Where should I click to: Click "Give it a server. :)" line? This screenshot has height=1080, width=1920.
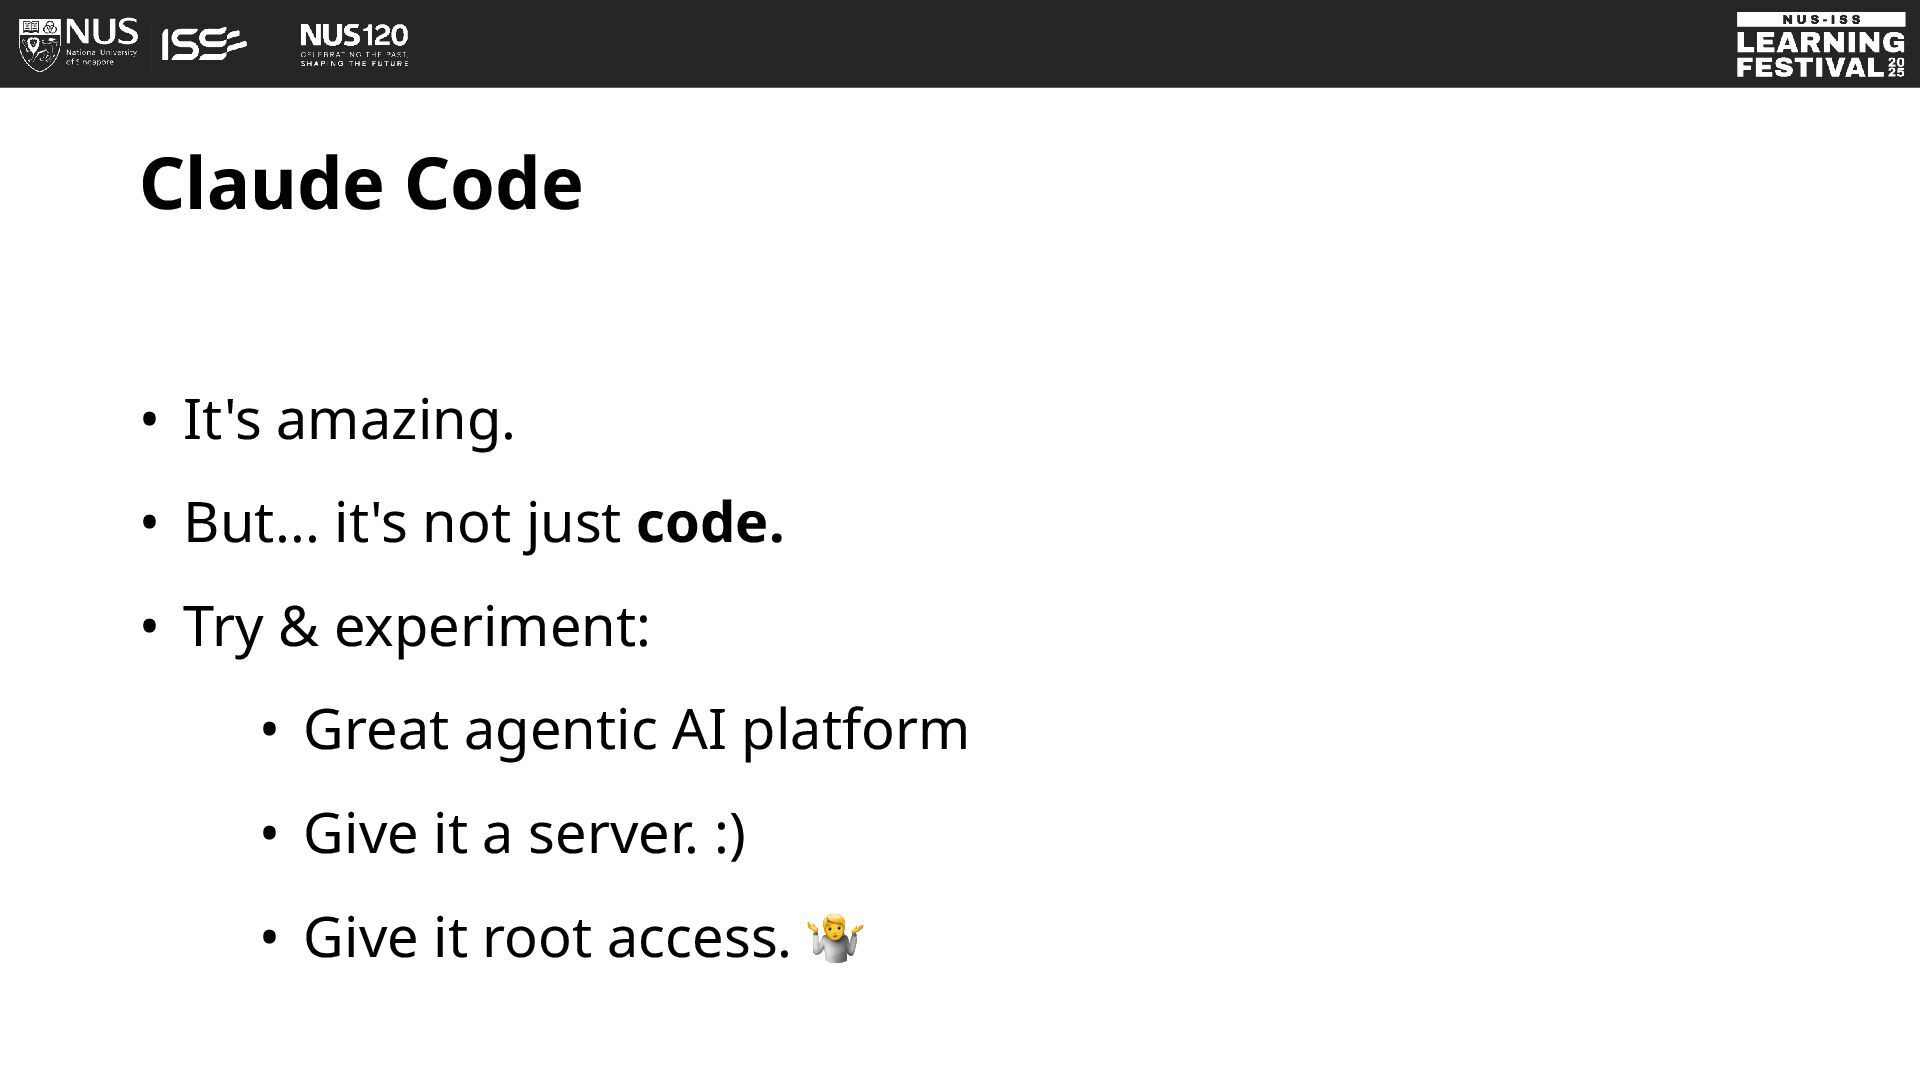[525, 833]
